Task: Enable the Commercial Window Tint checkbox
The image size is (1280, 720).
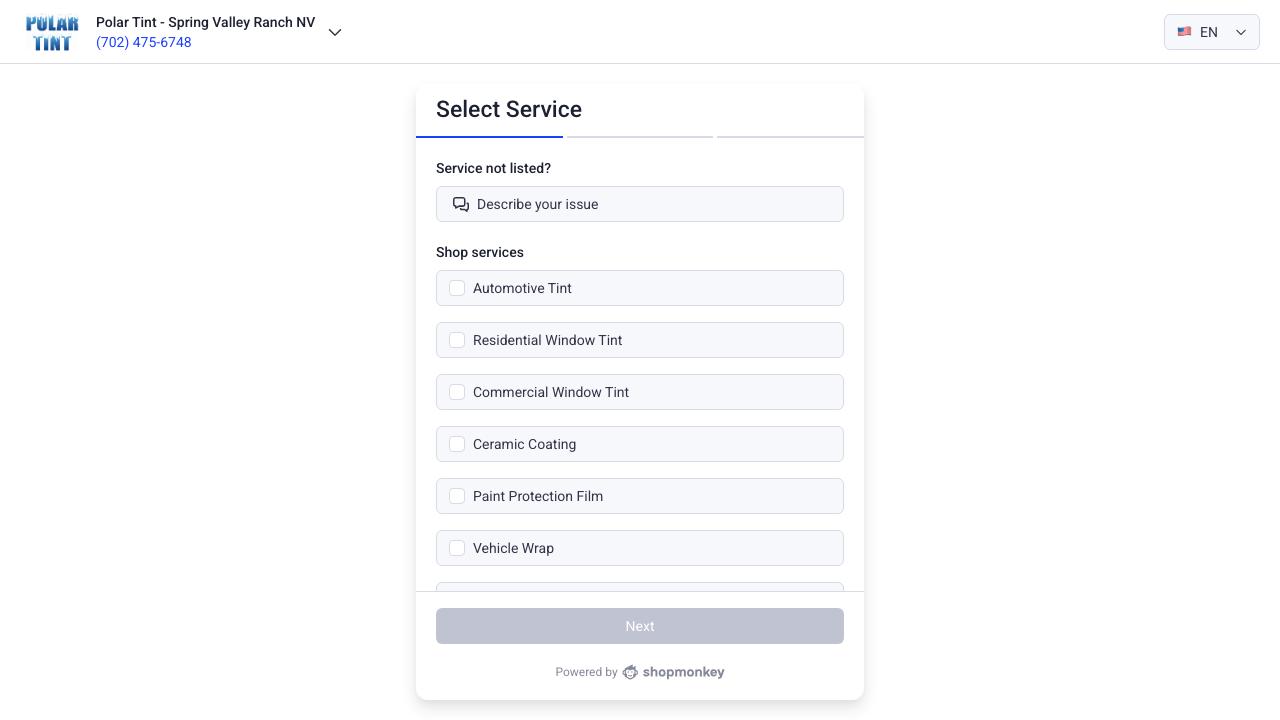Action: click(x=457, y=392)
